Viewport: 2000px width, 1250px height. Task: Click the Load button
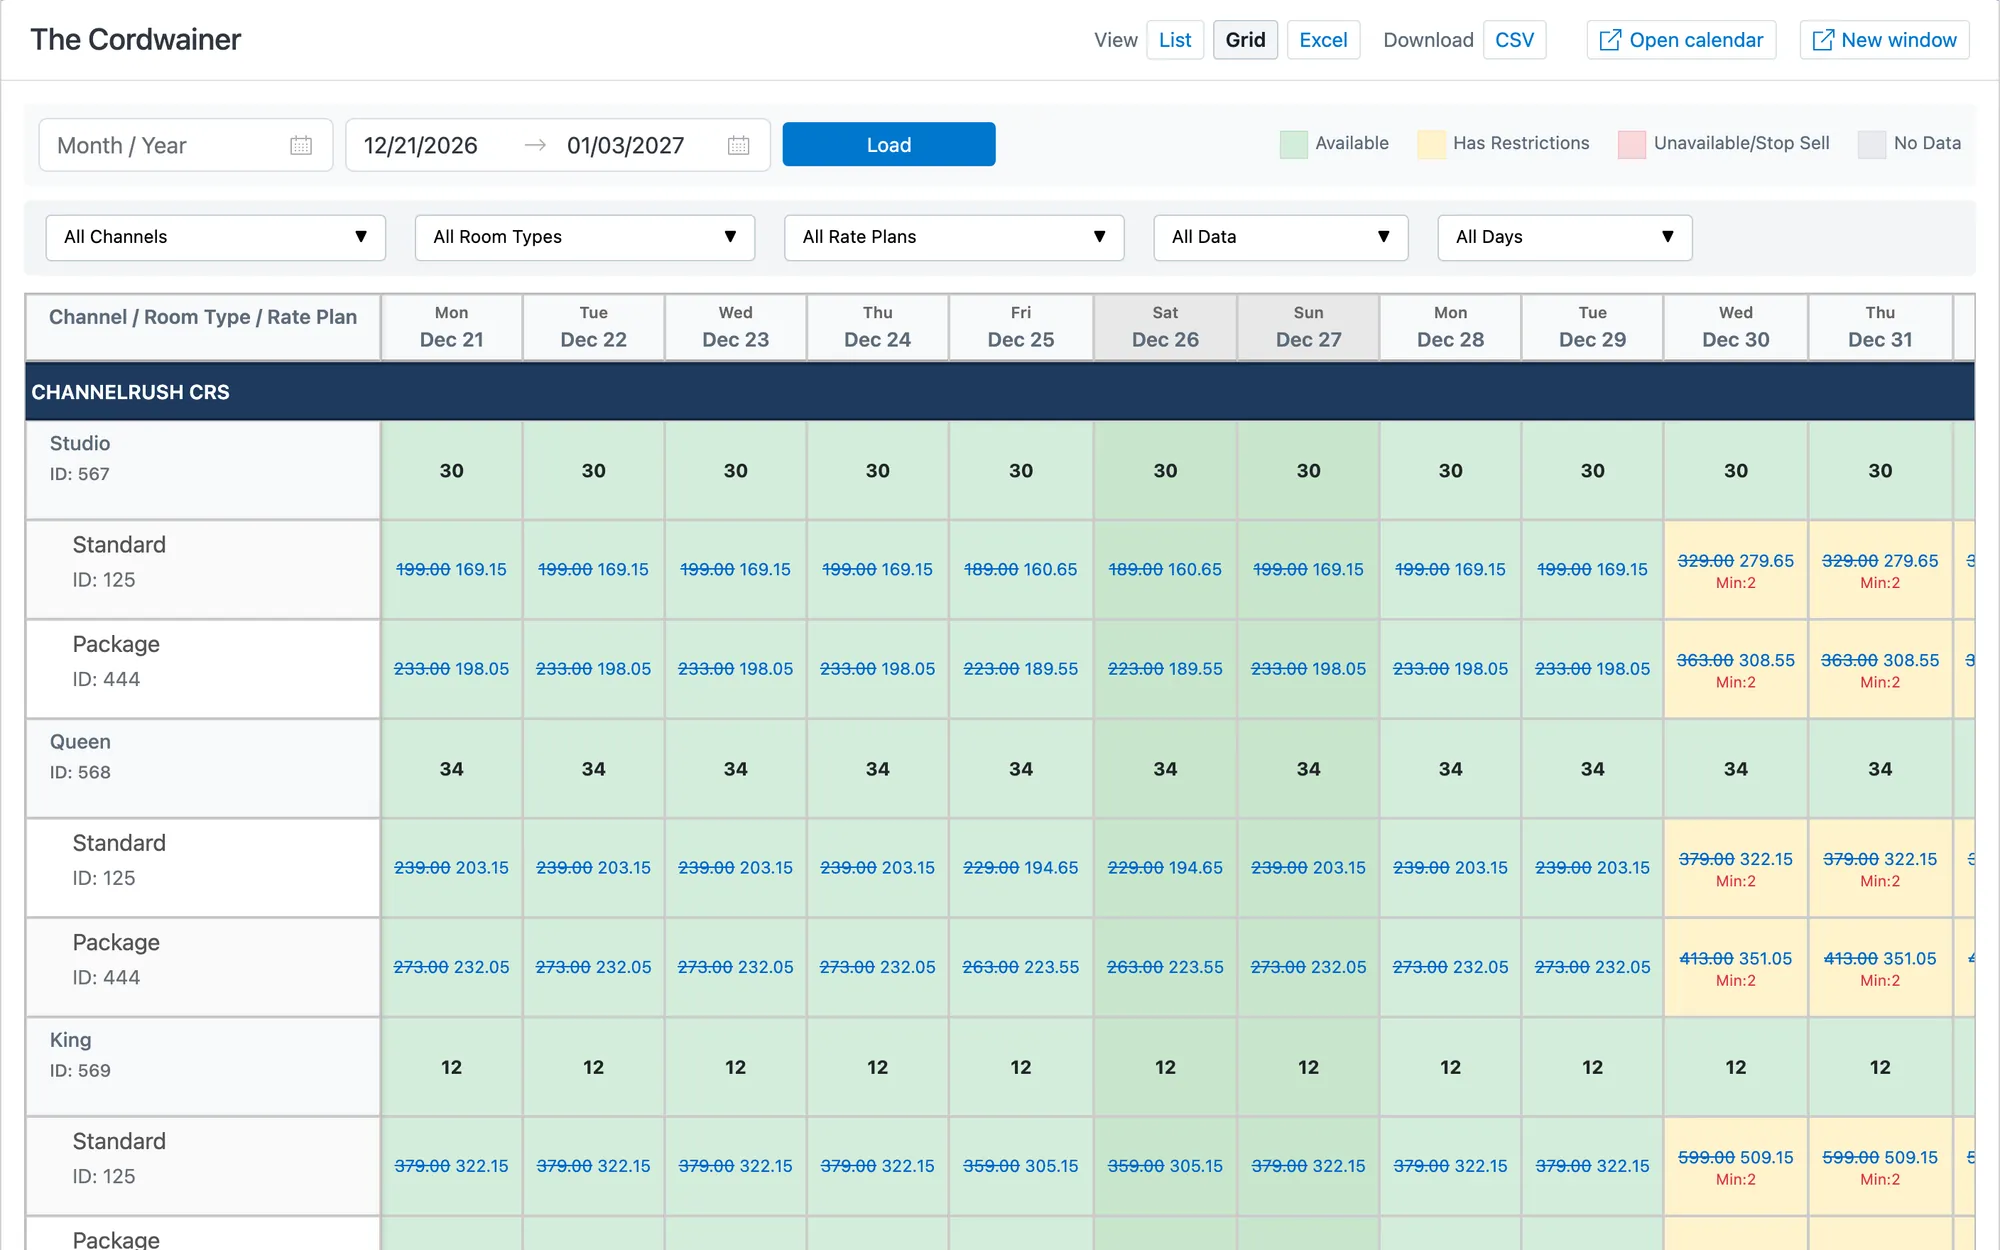point(889,145)
